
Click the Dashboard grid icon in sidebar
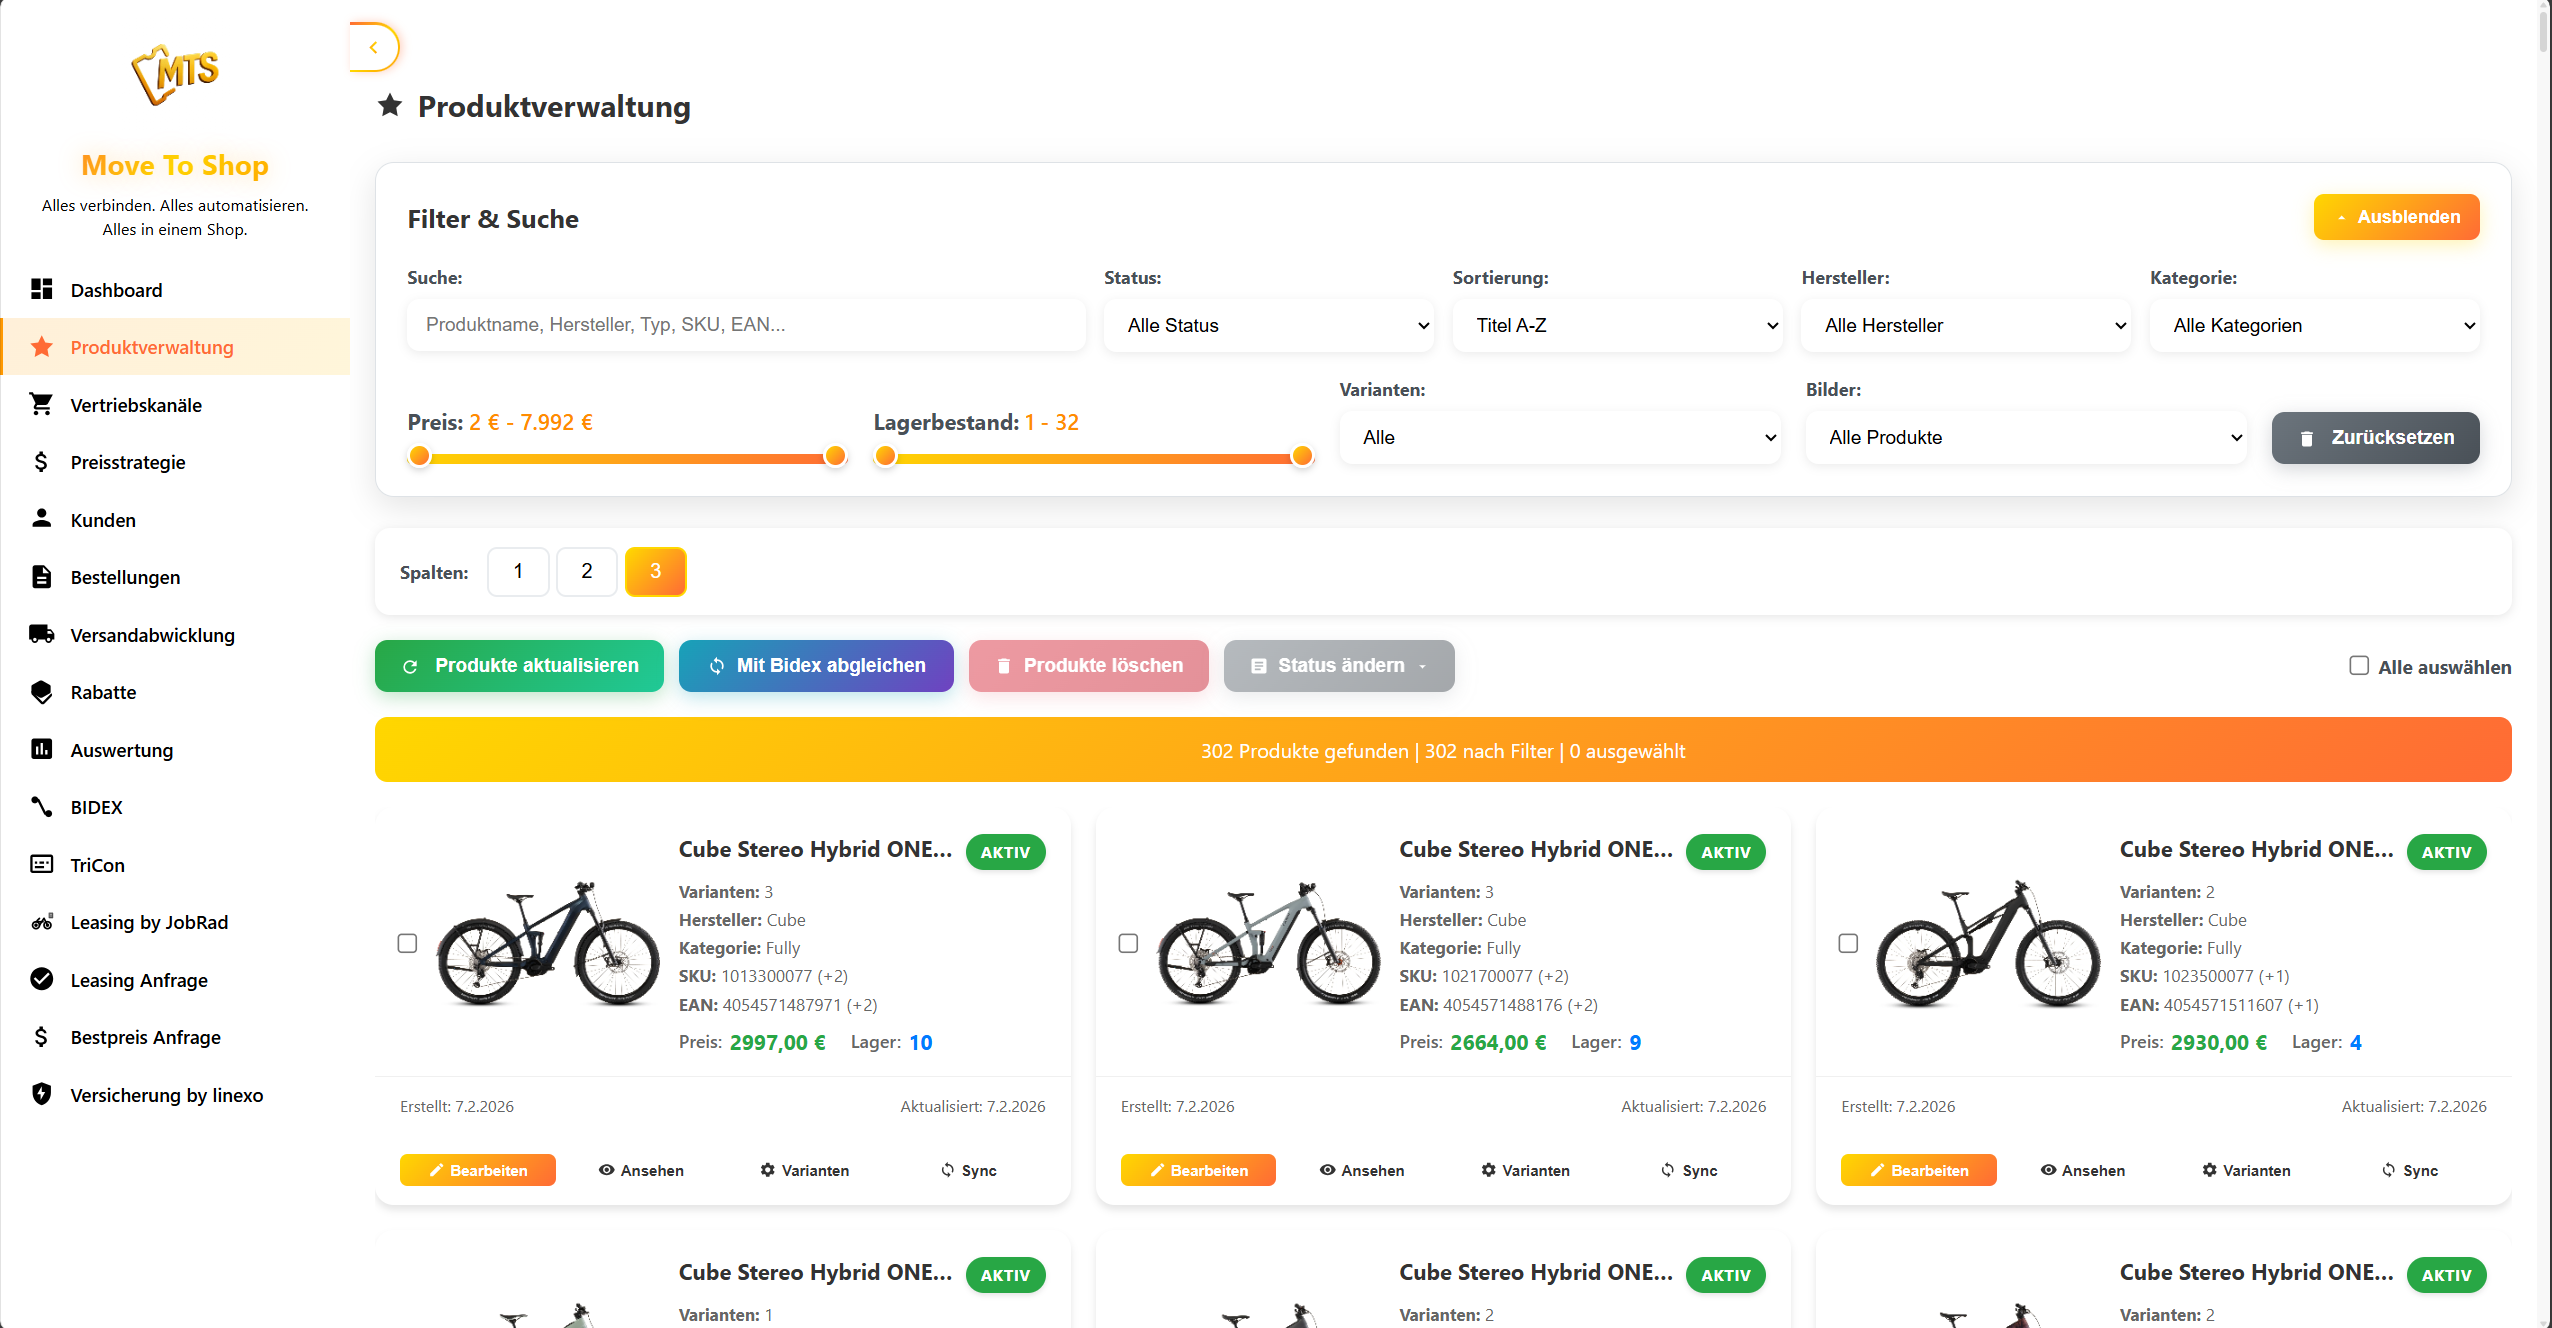[x=41, y=290]
